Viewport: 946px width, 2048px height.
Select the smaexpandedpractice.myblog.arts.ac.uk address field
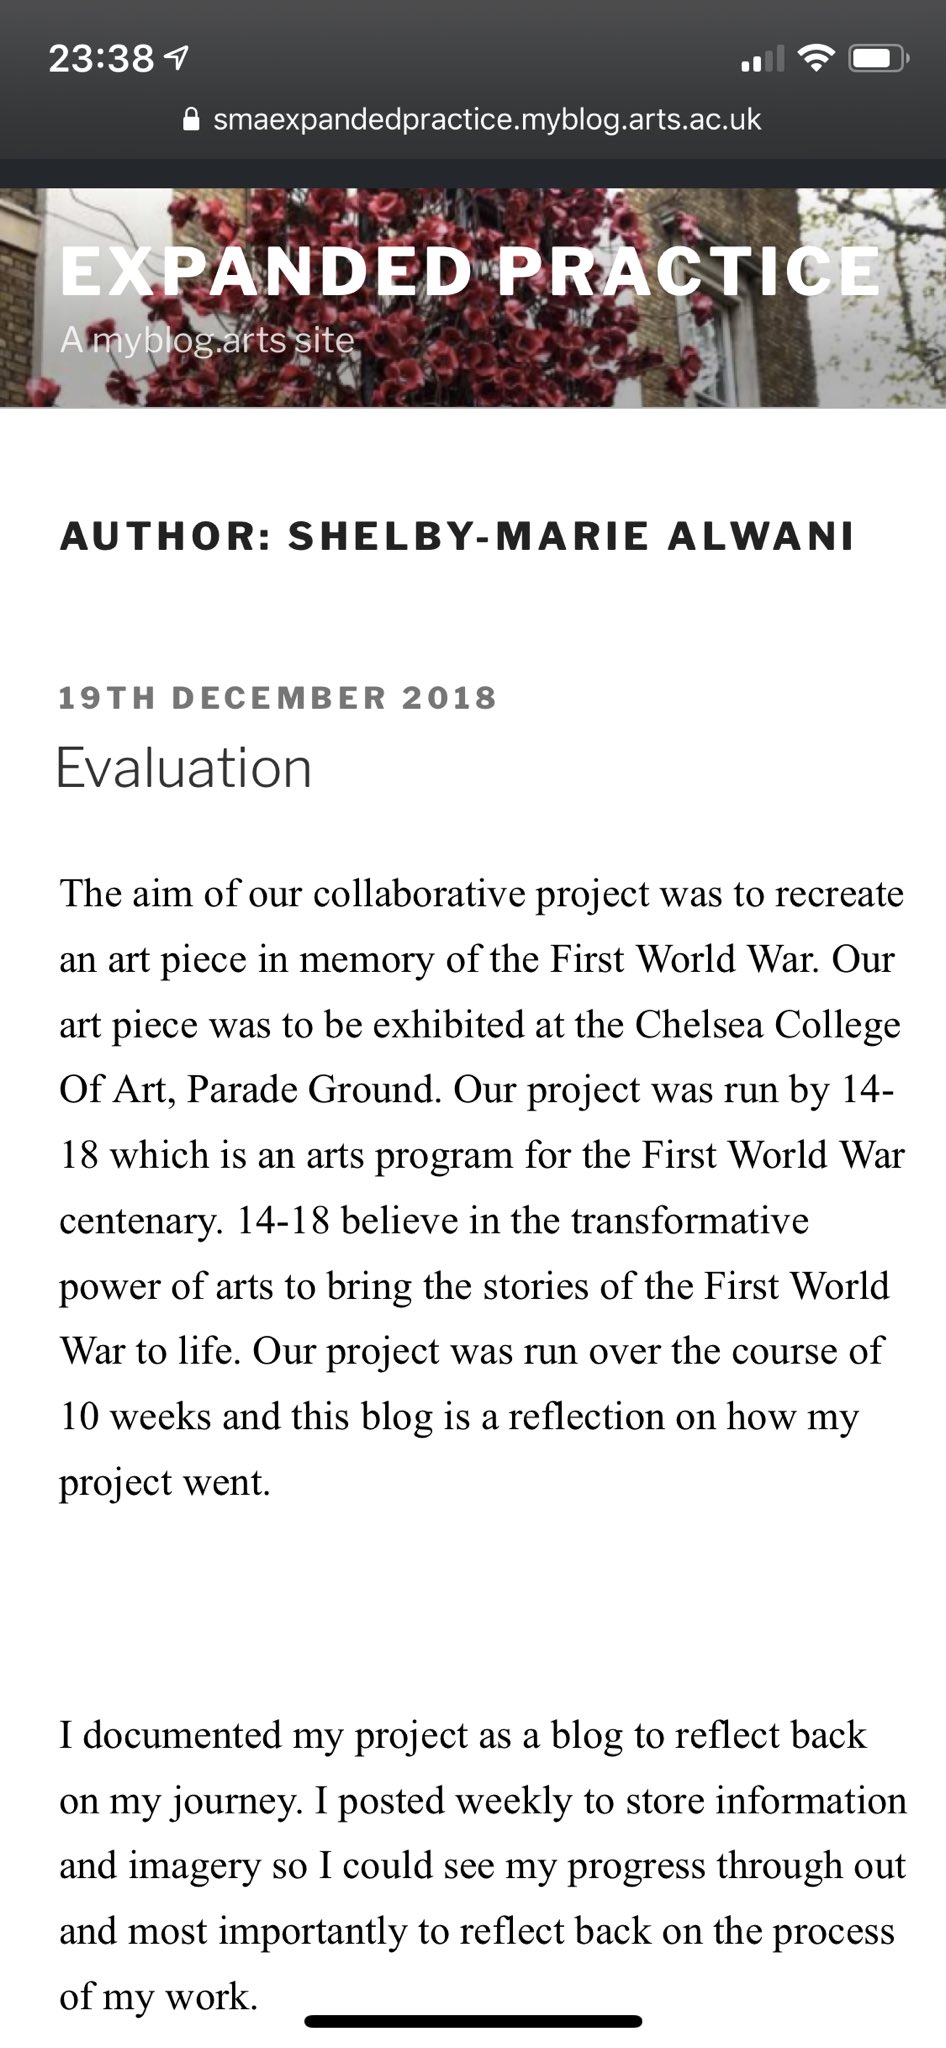pyautogui.click(x=487, y=120)
